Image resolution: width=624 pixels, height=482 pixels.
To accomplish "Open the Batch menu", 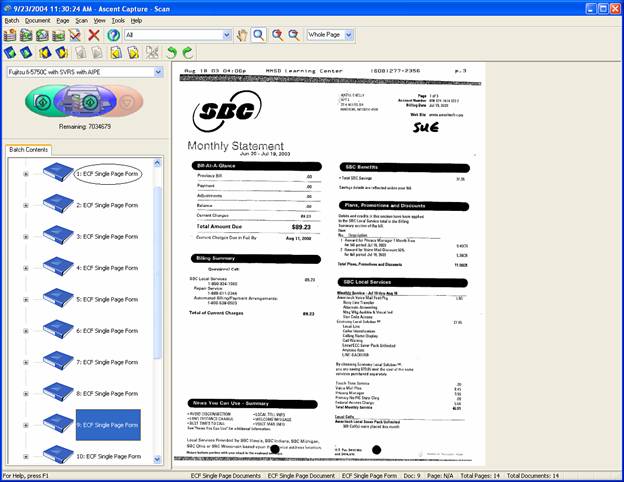I will click(12, 20).
